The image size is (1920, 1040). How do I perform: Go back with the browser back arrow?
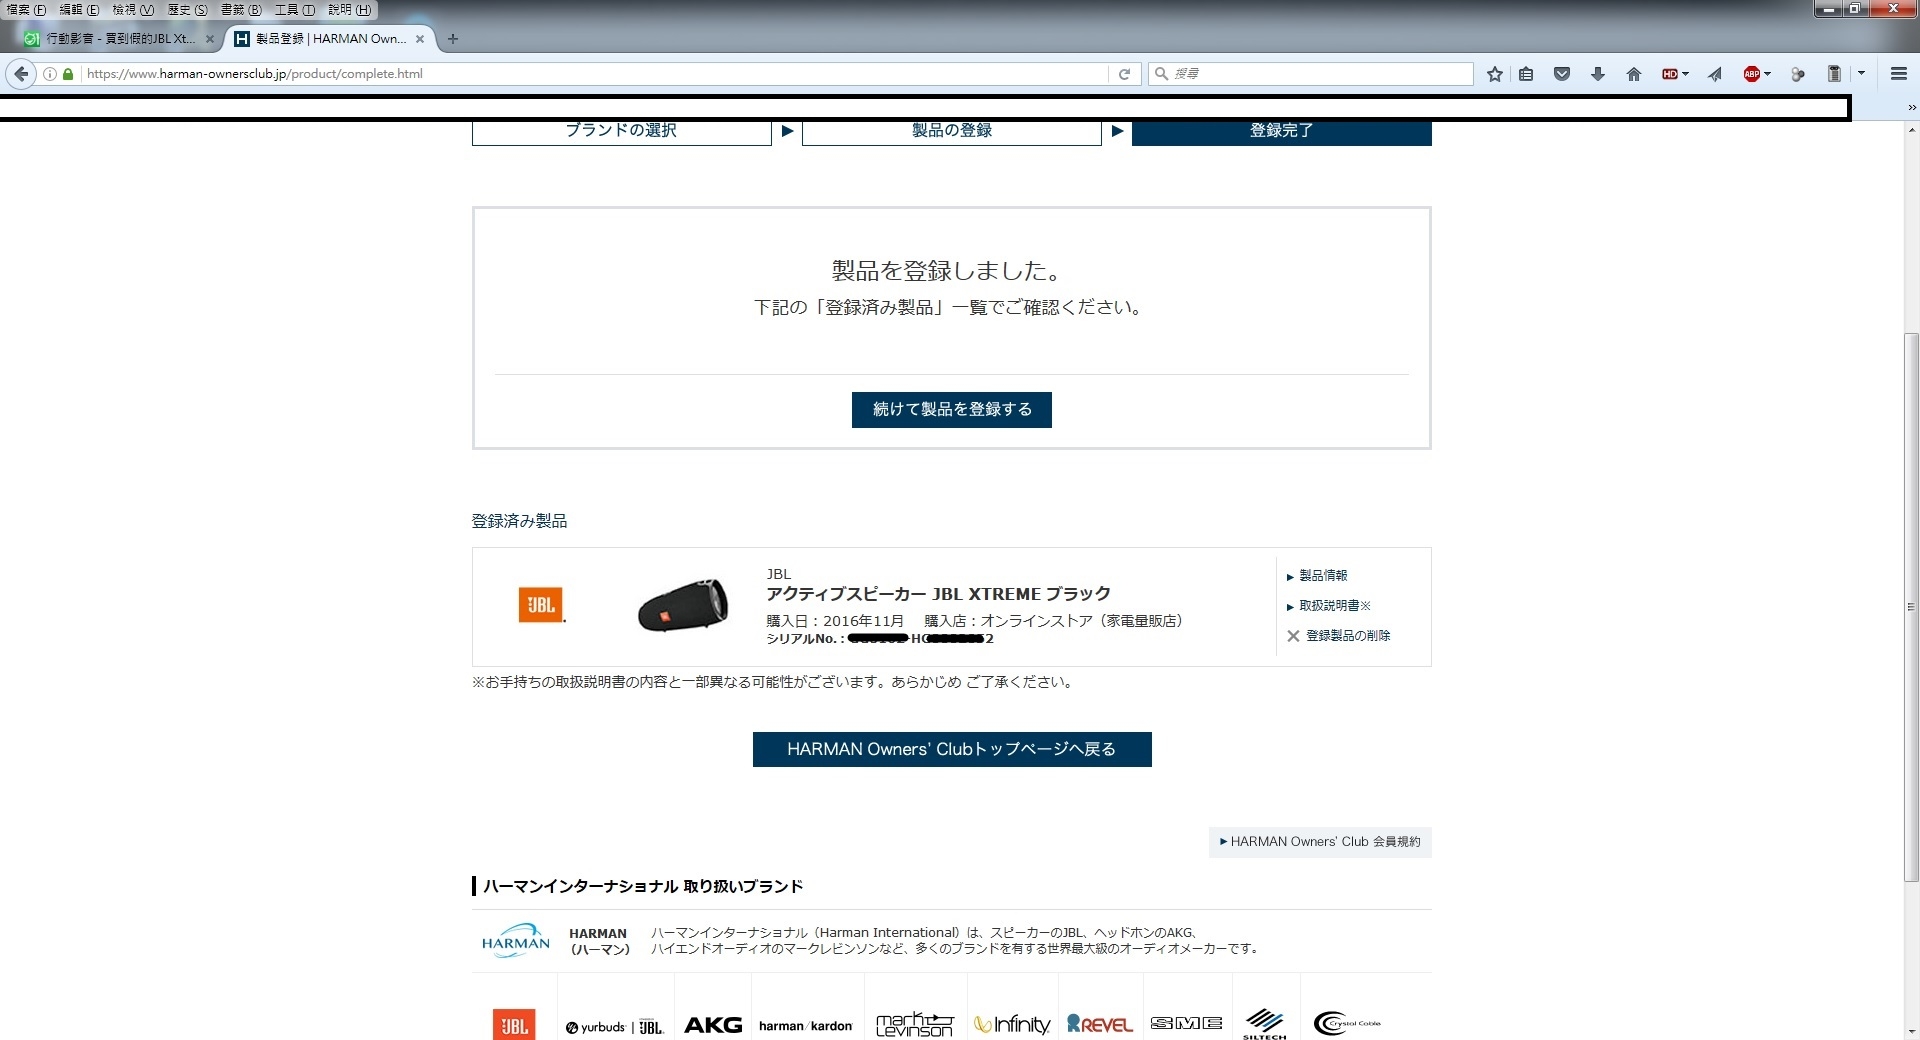(21, 74)
